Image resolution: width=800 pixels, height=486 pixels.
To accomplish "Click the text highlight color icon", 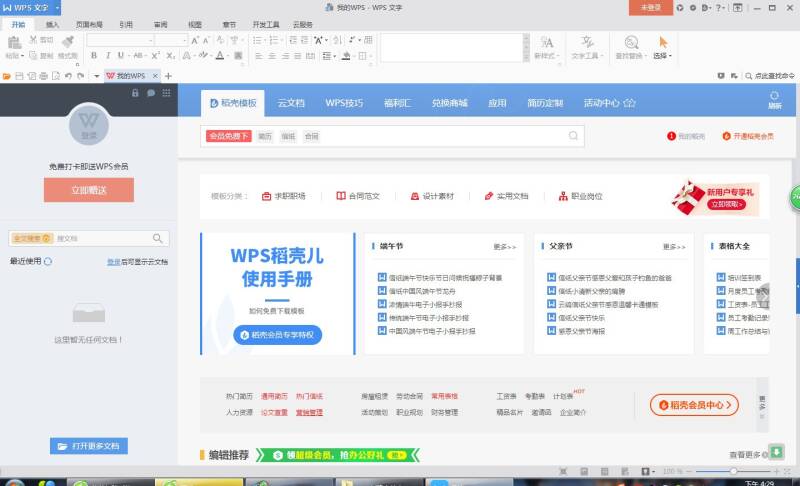I will [203, 55].
